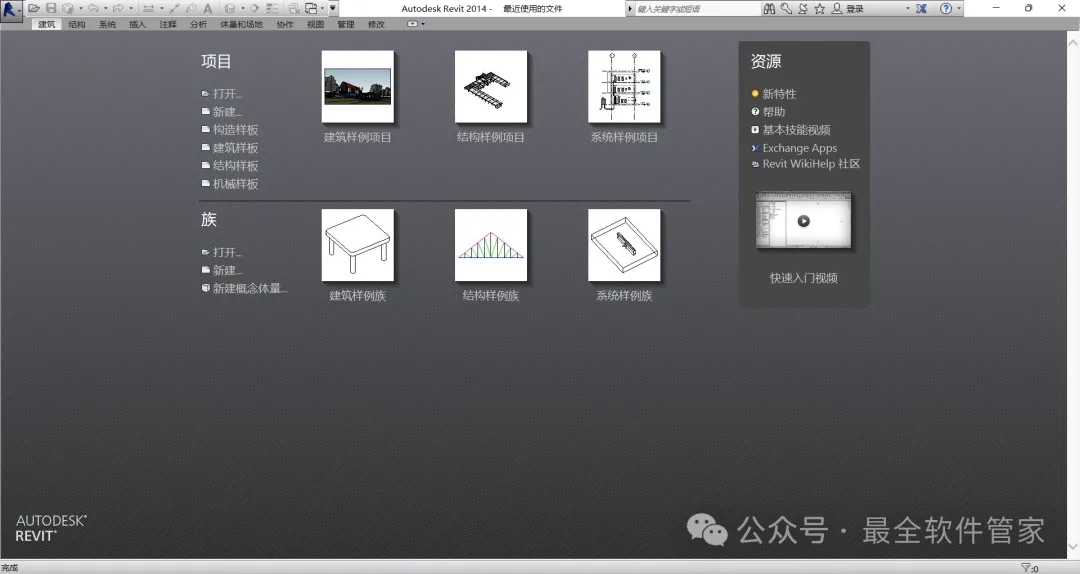Click the binoculars search icon
1080x574 pixels.
click(x=769, y=8)
